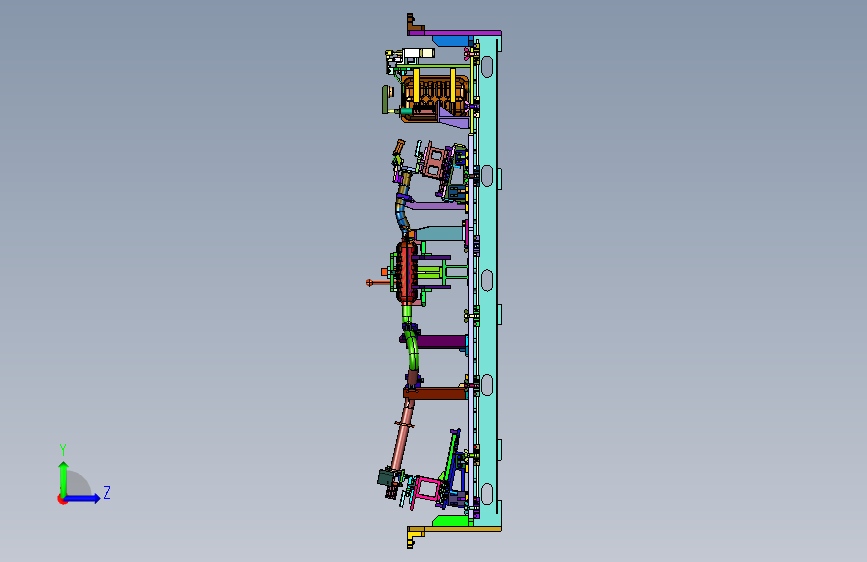The image size is (867, 562).
Task: Select the magenta square frame near the bottom
Action: pos(427,489)
